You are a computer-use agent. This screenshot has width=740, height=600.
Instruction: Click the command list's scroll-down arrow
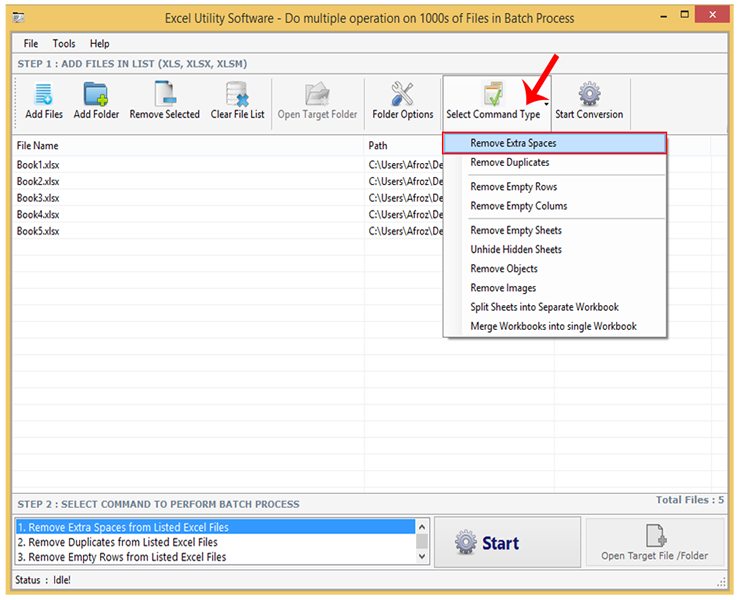click(x=422, y=557)
